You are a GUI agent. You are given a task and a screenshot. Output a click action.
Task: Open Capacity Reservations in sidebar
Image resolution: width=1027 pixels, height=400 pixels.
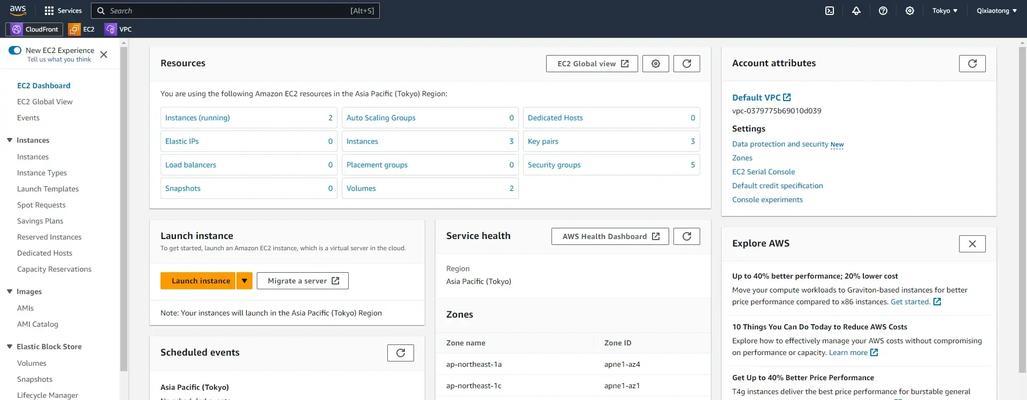[x=54, y=269]
